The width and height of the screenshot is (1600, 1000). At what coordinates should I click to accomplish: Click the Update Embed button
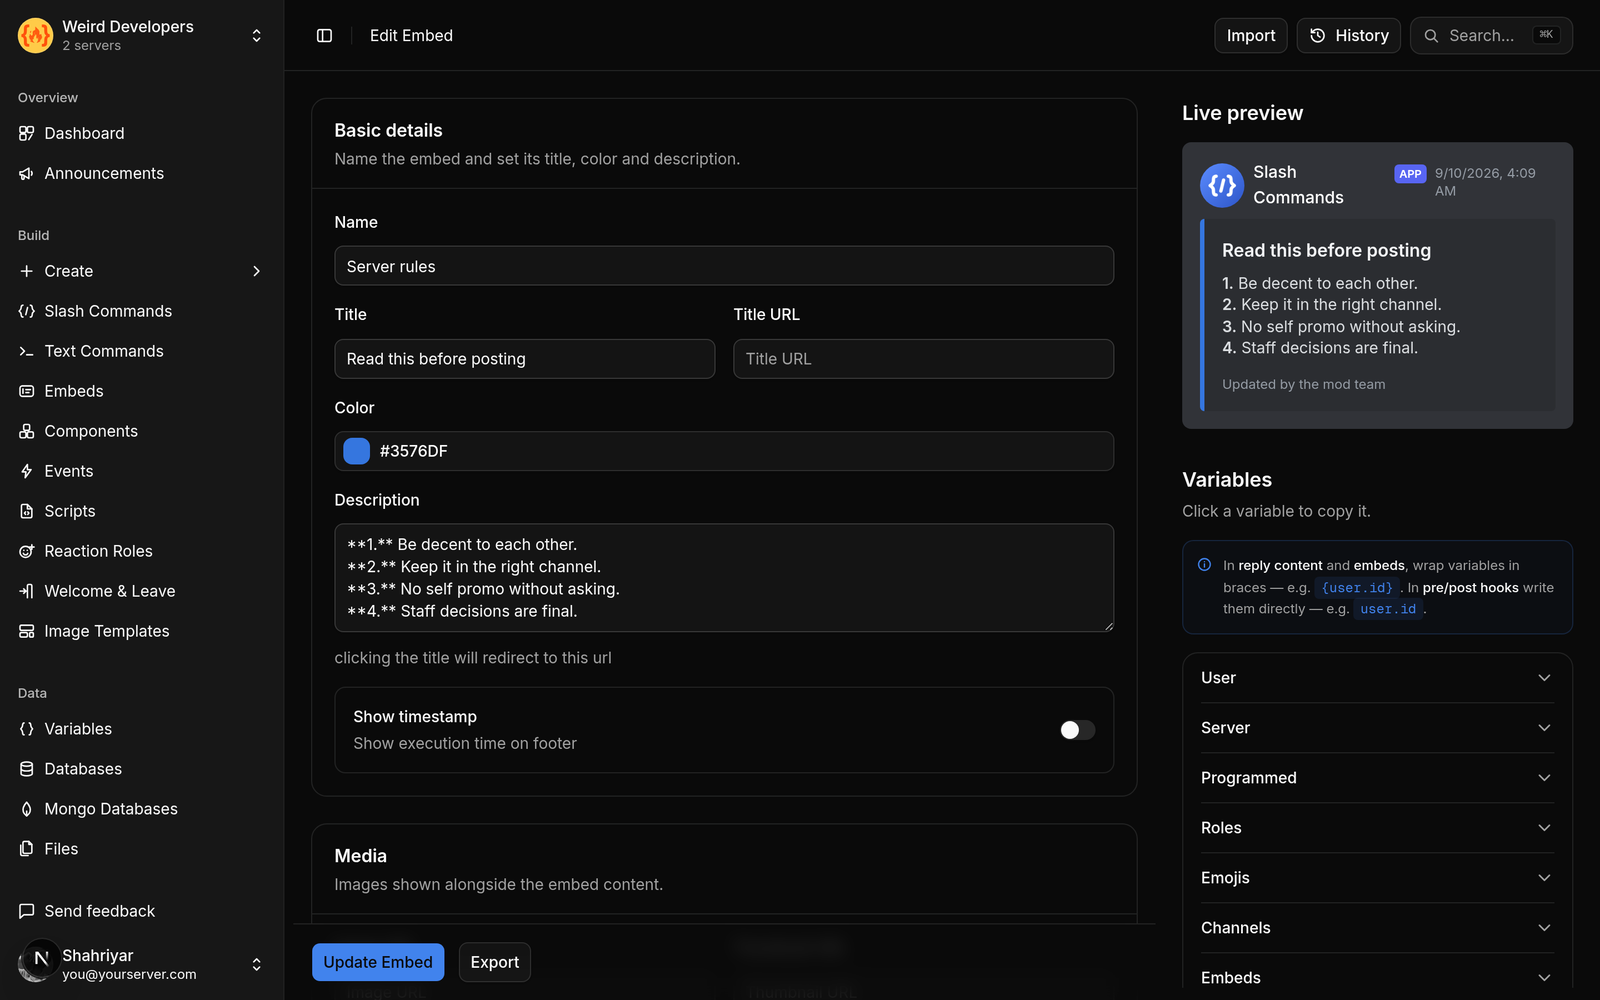378,962
